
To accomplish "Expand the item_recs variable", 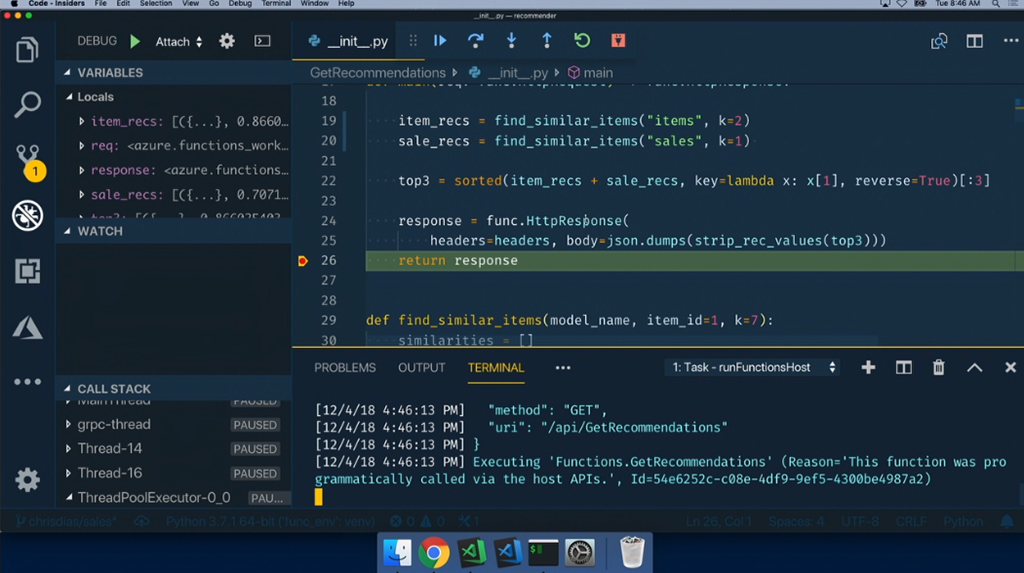I will [82, 122].
